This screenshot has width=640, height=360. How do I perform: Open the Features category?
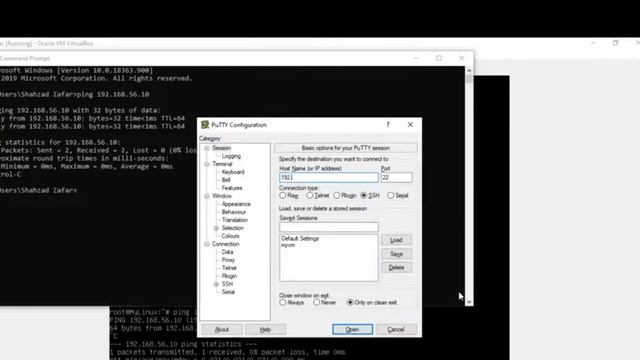[232, 188]
